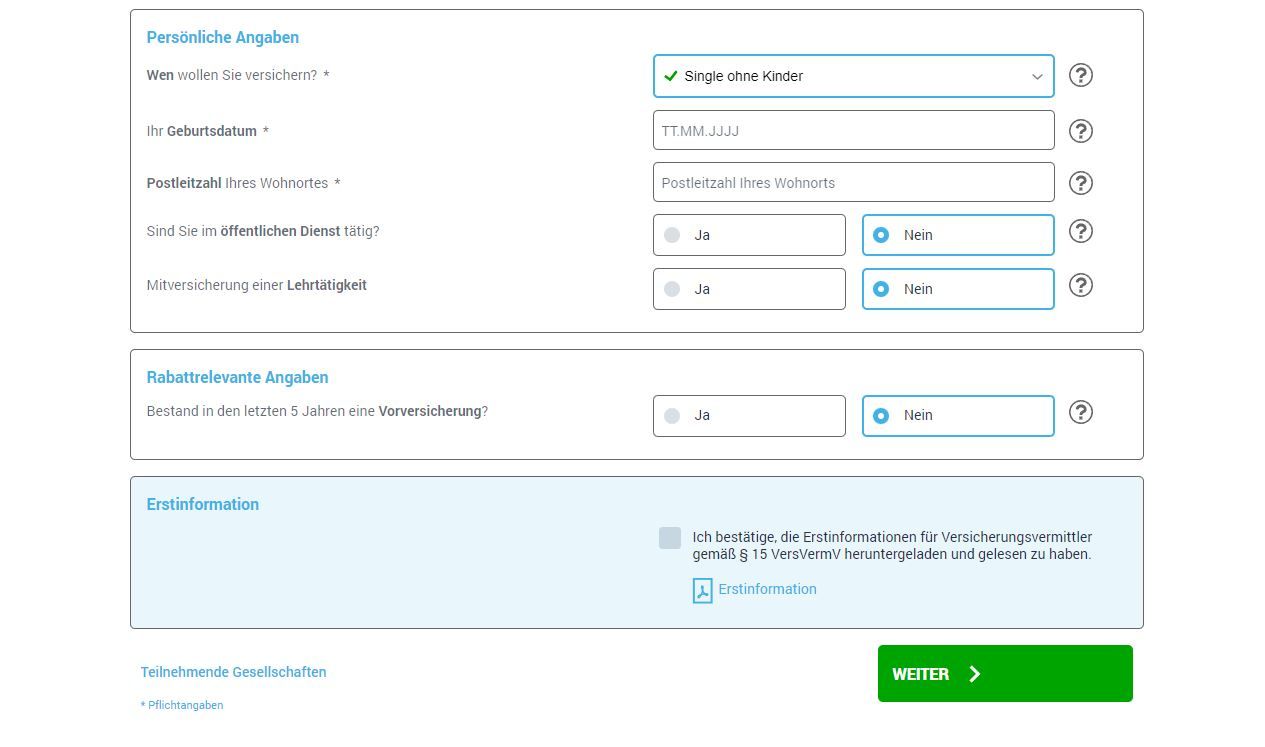Click the Erstinformation download link
1265x747 pixels.
pyautogui.click(x=767, y=589)
